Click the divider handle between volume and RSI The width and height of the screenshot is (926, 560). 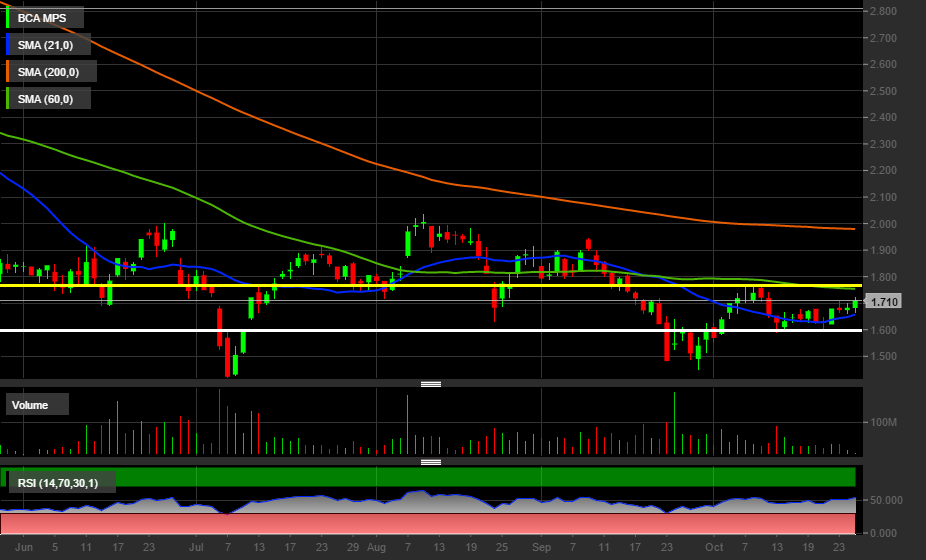point(431,463)
